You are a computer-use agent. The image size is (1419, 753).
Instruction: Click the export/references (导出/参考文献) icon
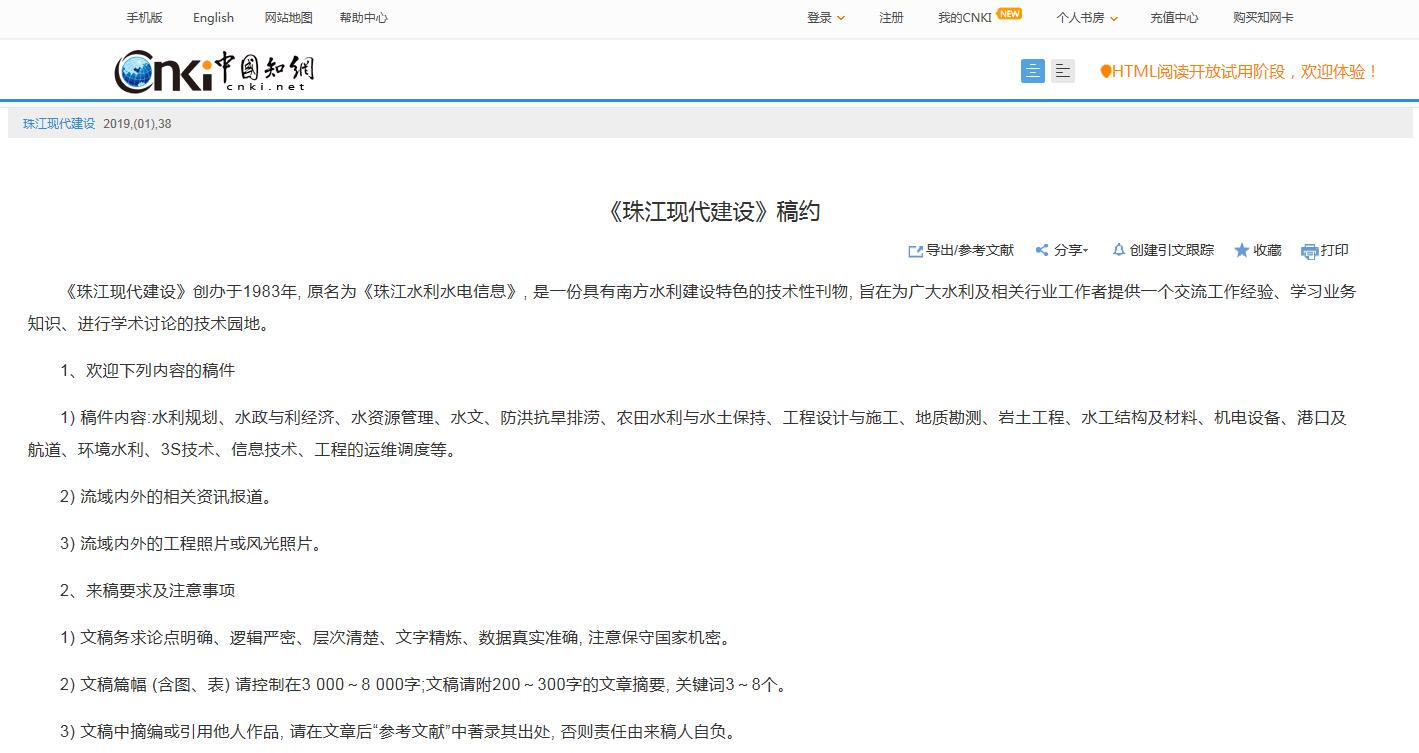[x=915, y=251]
